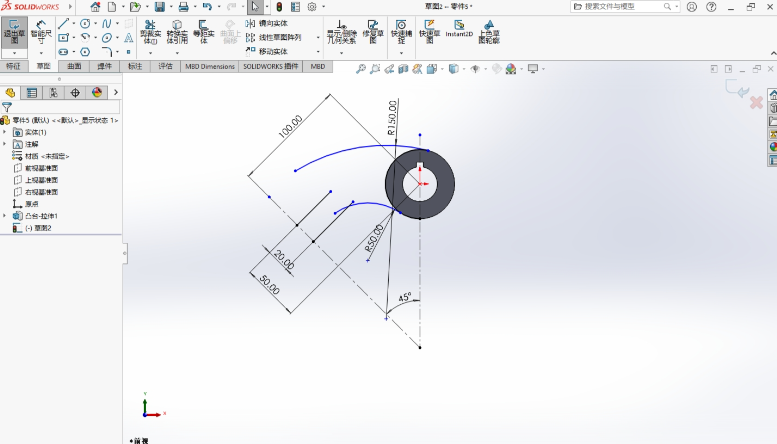Viewport: 777px width, 444px height.
Task: Switch to the 标注 tab
Action: pyautogui.click(x=135, y=66)
